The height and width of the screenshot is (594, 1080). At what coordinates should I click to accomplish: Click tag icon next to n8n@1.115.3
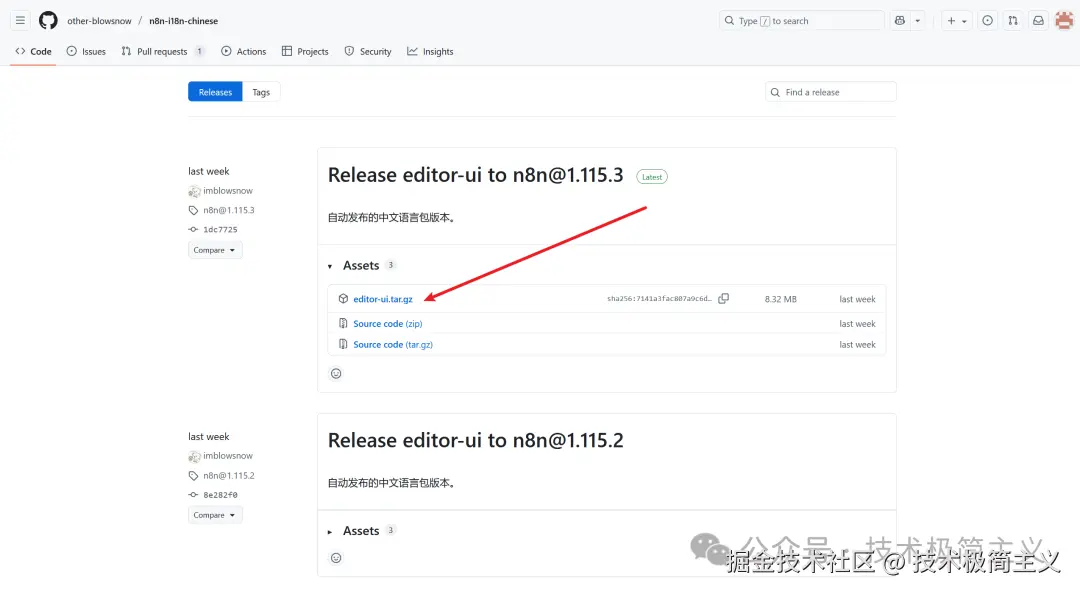click(194, 210)
